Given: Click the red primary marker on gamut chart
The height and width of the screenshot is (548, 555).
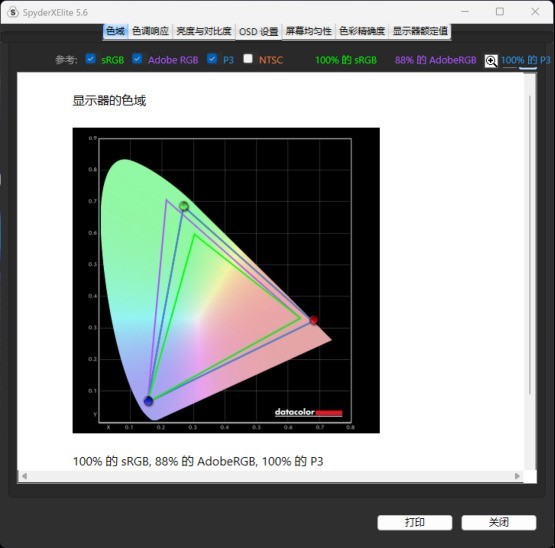Looking at the screenshot, I should [314, 320].
